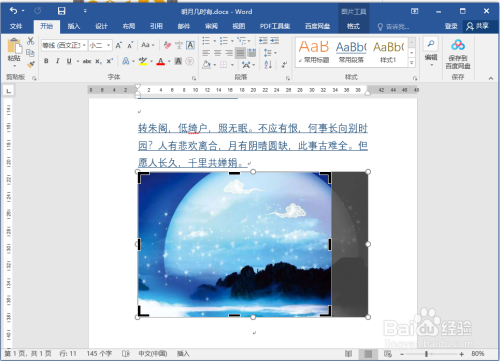This screenshot has width=500, height=361.
Task: Open highlight color dropdown arrow
Action: [x=151, y=61]
